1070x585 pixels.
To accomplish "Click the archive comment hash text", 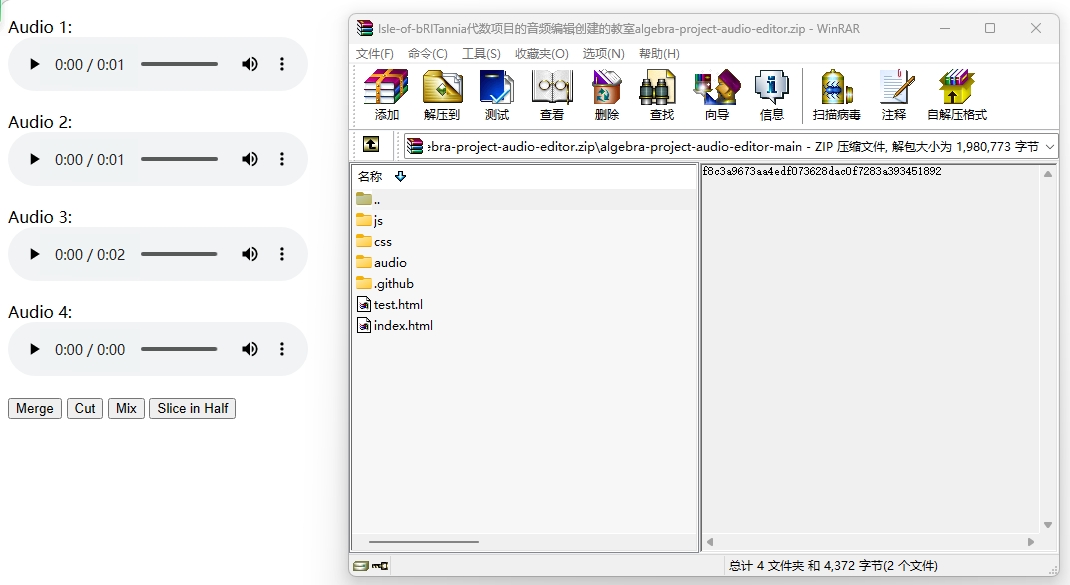I will point(822,171).
